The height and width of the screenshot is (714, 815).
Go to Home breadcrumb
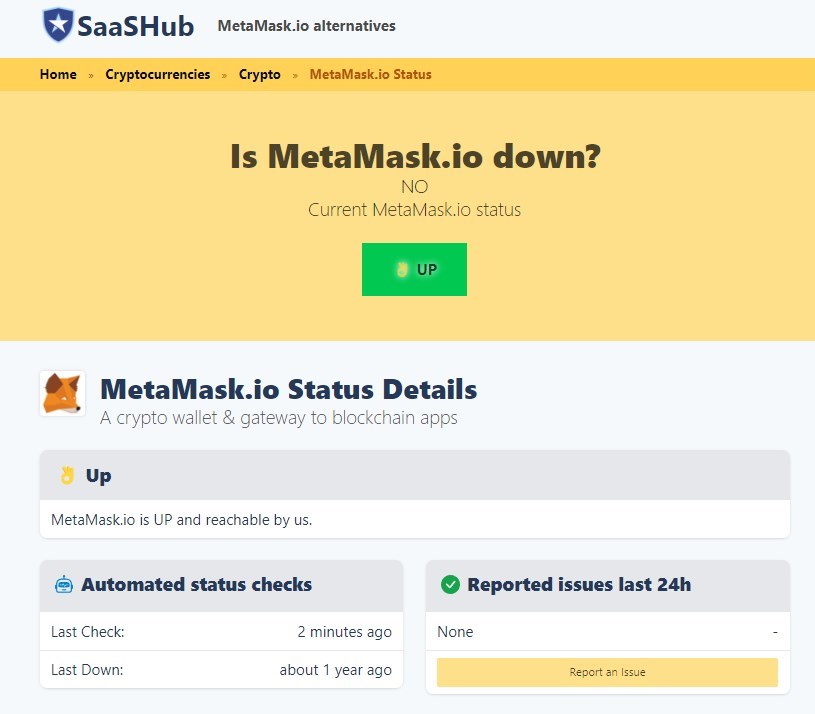pyautogui.click(x=58, y=74)
